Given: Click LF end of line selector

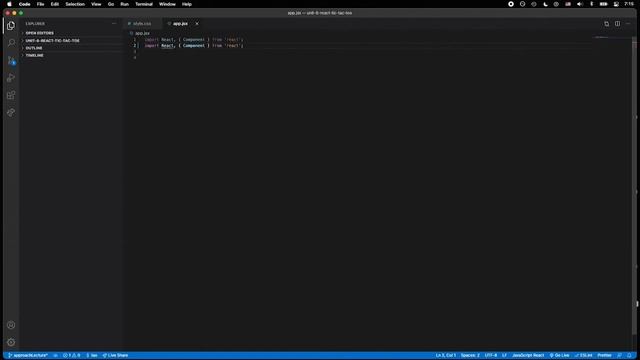Looking at the screenshot, I should click(504, 356).
